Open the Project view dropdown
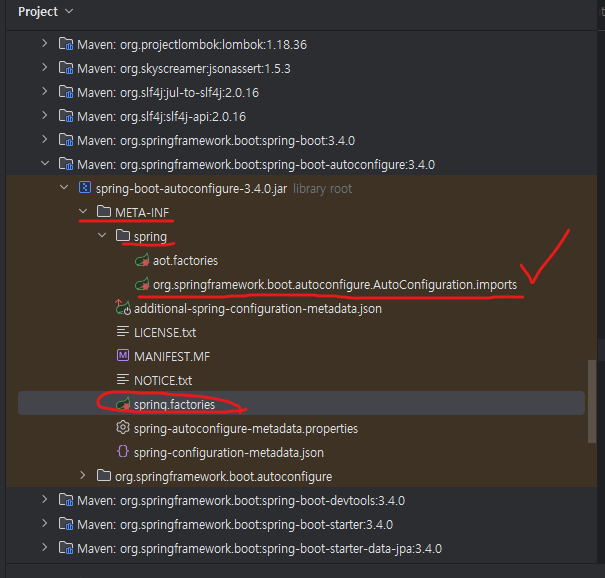The width and height of the screenshot is (605, 578). [x=46, y=12]
